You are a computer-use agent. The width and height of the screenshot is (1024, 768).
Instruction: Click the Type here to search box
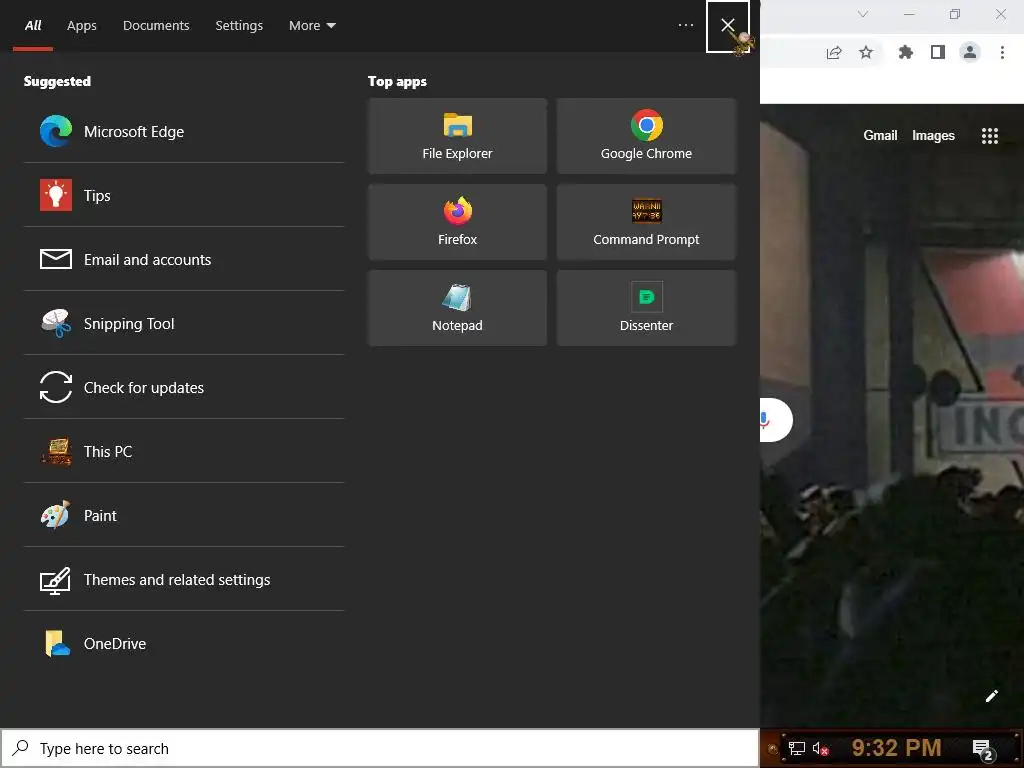pos(380,748)
